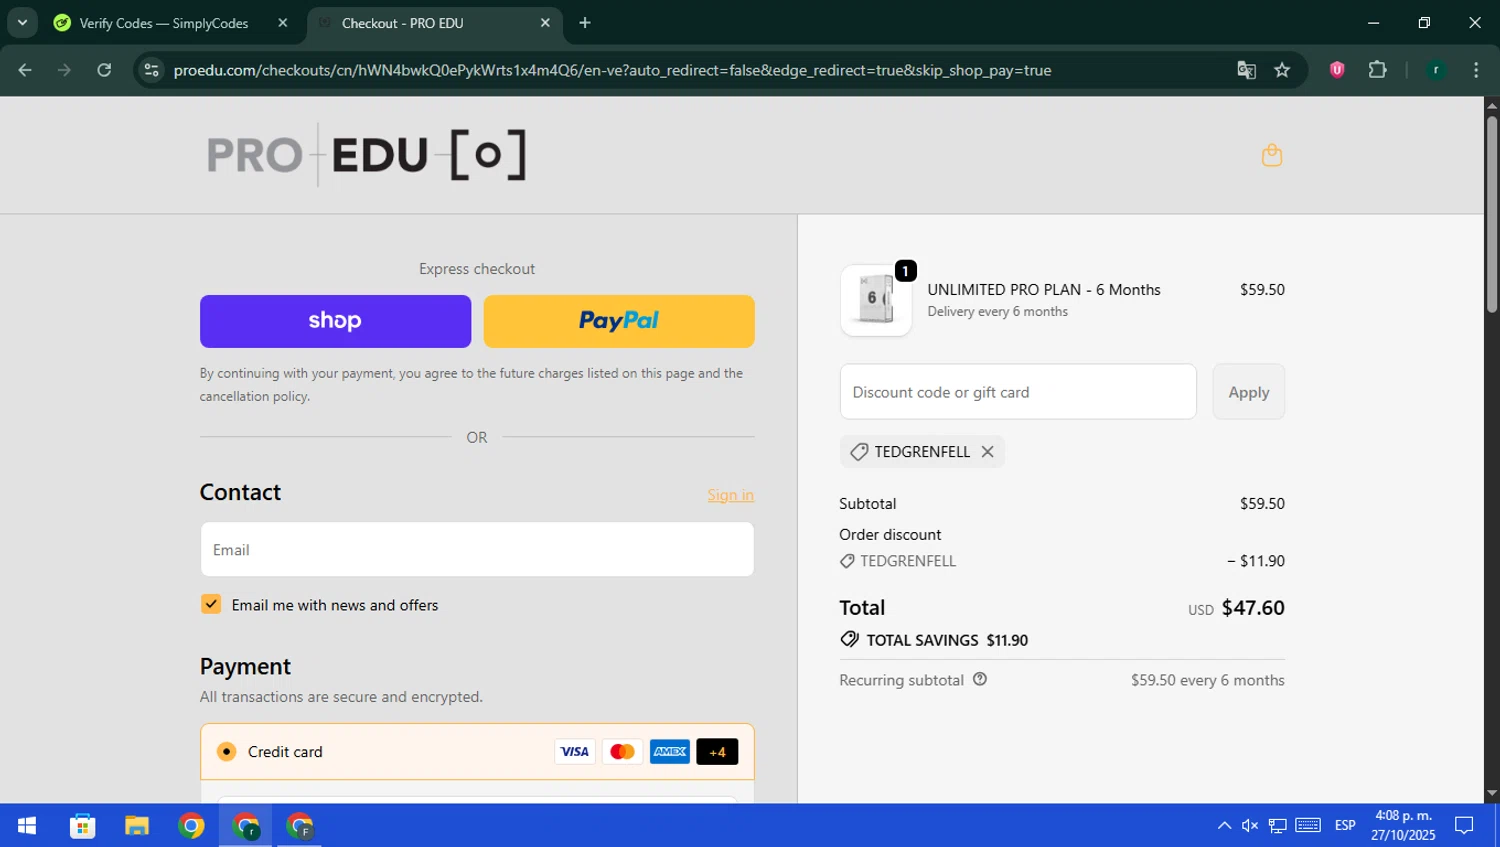View site information icon in address bar
The image size is (1500, 847).
click(x=151, y=70)
